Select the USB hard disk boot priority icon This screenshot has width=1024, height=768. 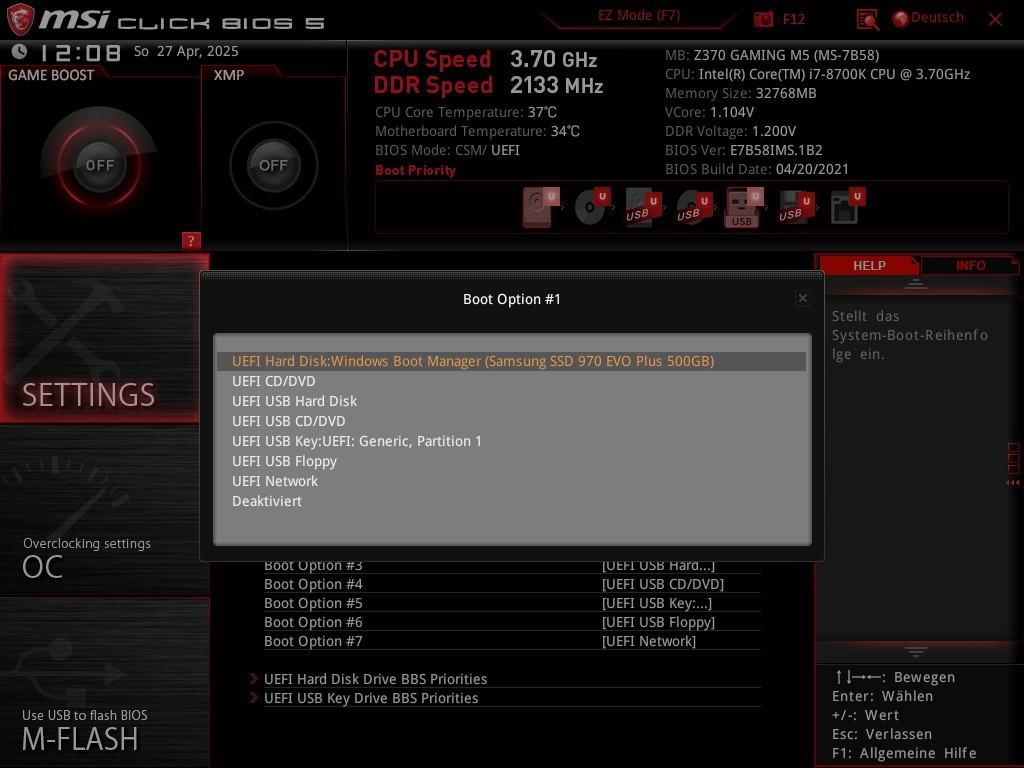643,207
